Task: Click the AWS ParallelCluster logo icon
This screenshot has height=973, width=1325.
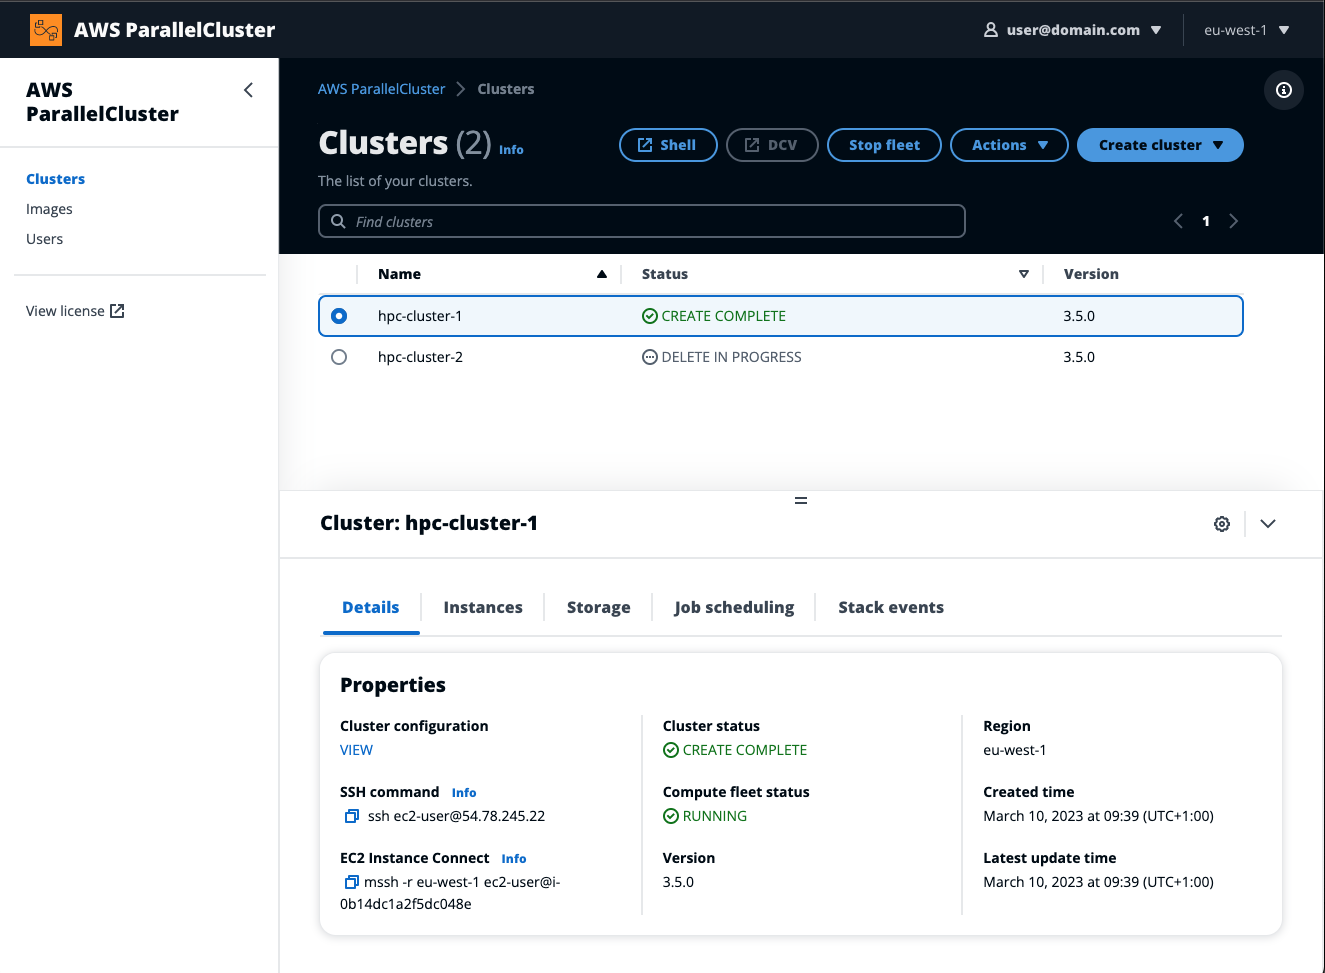Action: tap(45, 29)
